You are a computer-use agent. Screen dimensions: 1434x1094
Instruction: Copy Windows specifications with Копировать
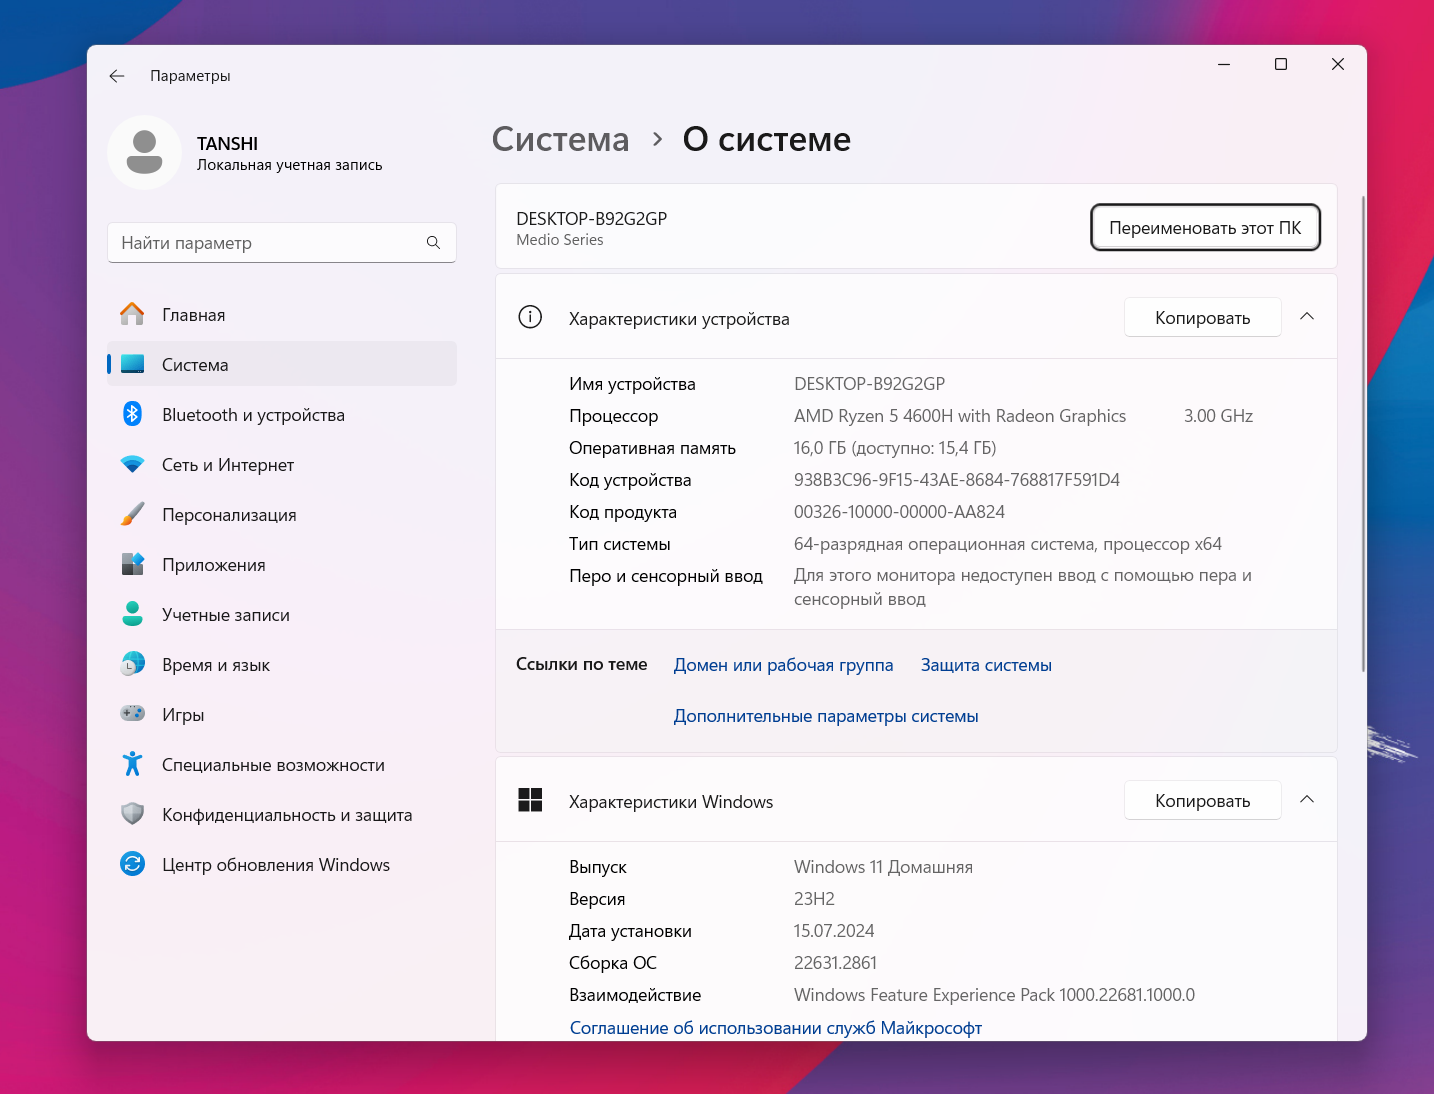pyautogui.click(x=1203, y=801)
